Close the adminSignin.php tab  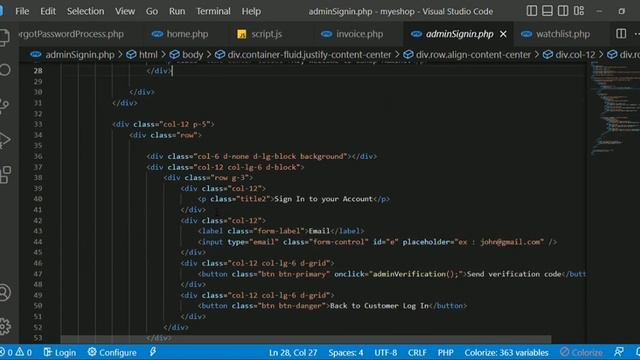(503, 34)
